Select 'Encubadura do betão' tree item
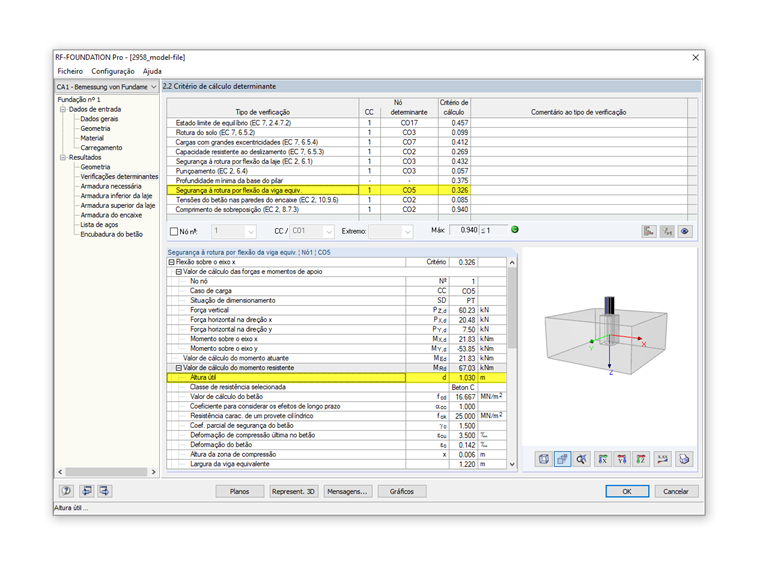The width and height of the screenshot is (760, 570). pyautogui.click(x=111, y=234)
